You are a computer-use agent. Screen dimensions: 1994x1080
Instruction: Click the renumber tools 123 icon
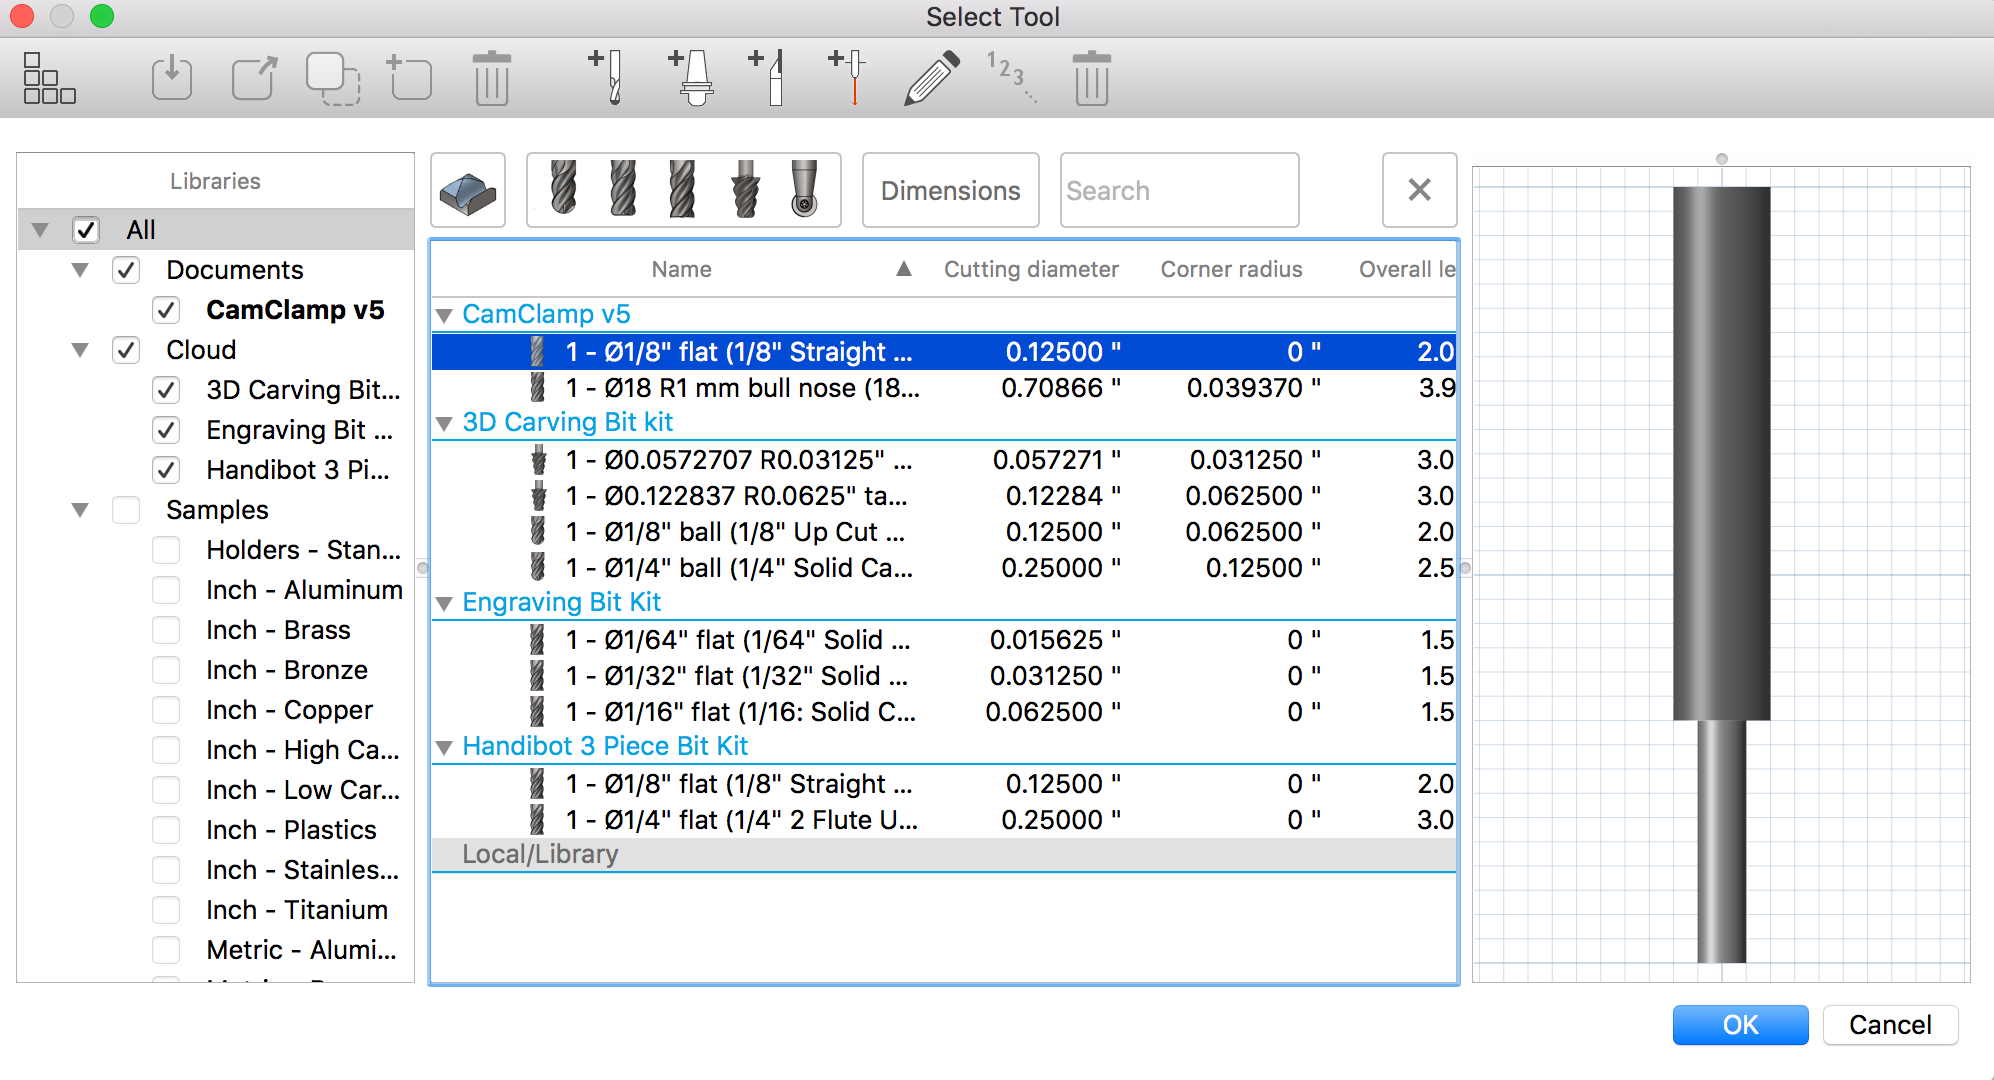(1010, 78)
